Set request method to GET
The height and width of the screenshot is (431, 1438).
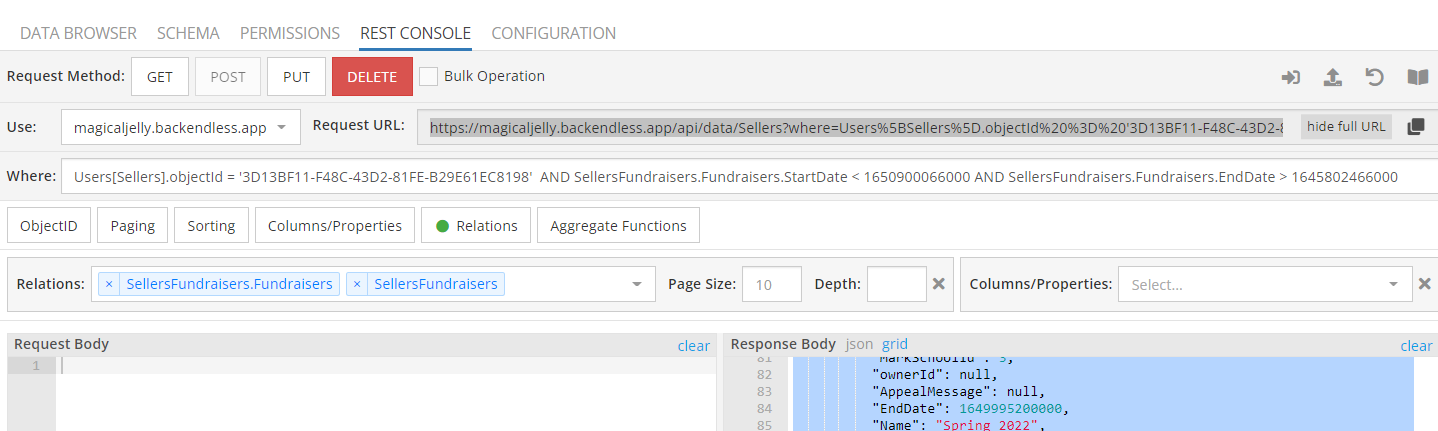click(x=160, y=76)
